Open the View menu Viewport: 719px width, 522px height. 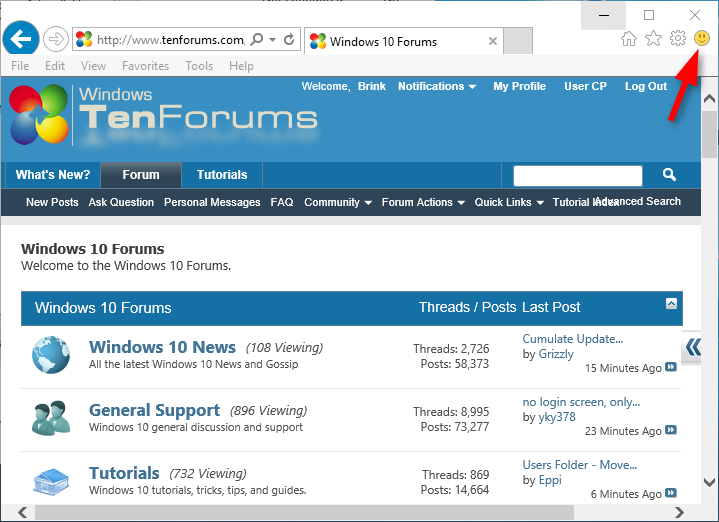click(94, 66)
